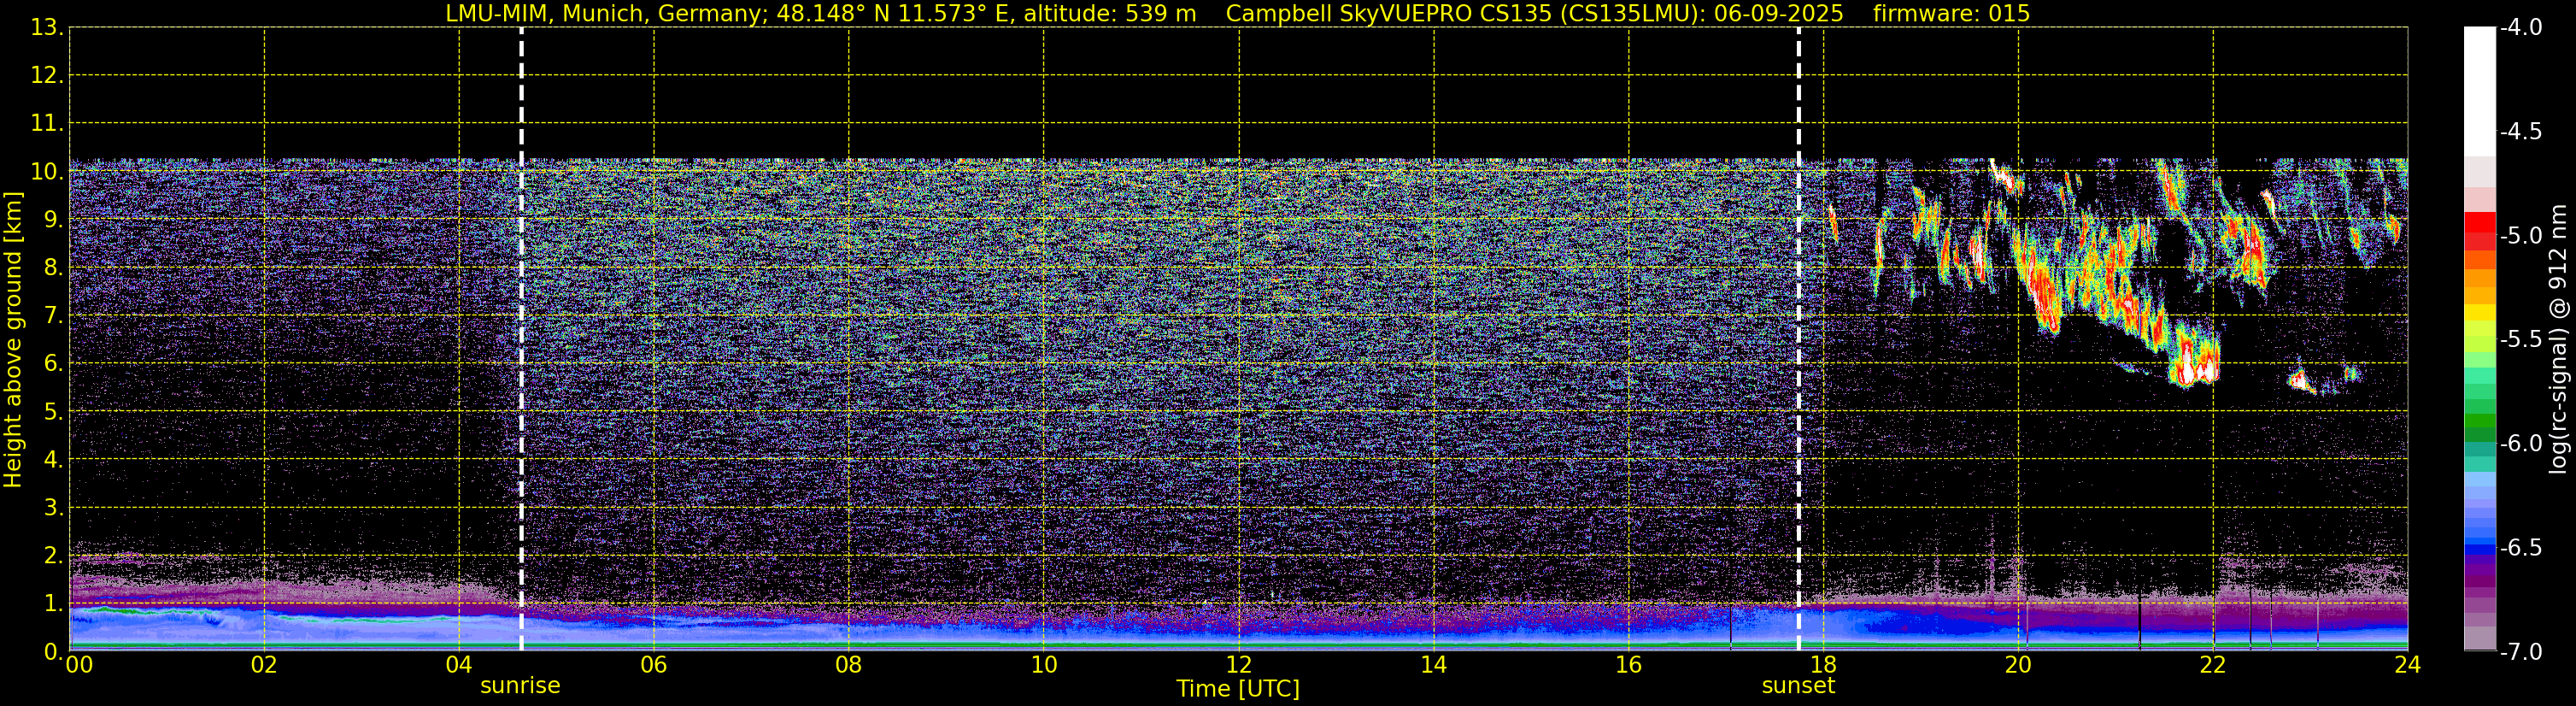
Task: Select the "sunrise" label under the time axis
Action: (x=520, y=686)
